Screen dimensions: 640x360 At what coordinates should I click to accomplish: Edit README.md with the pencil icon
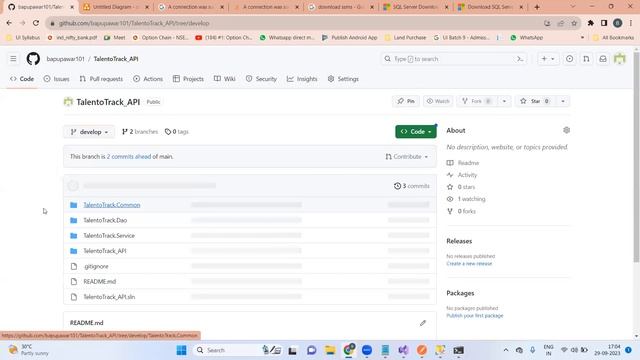coord(423,323)
